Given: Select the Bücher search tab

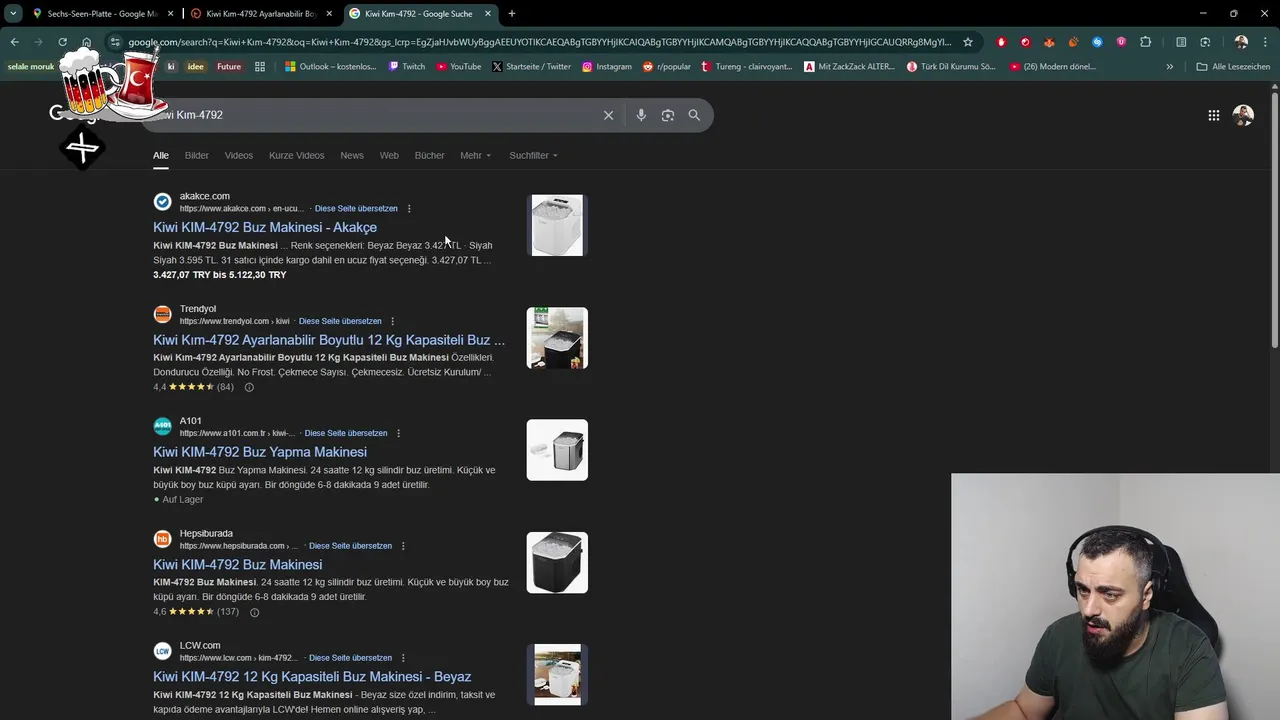Looking at the screenshot, I should click(x=429, y=155).
